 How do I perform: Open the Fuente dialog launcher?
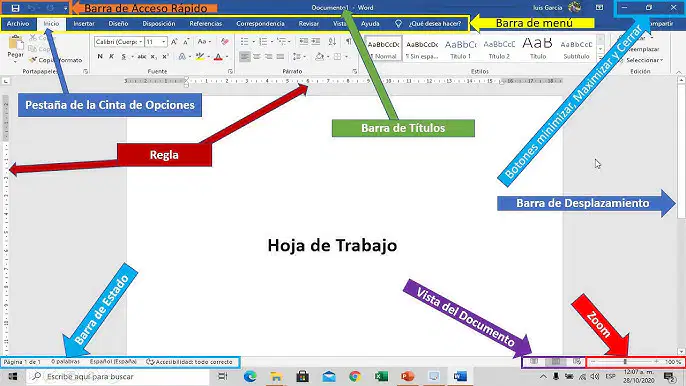(x=230, y=71)
